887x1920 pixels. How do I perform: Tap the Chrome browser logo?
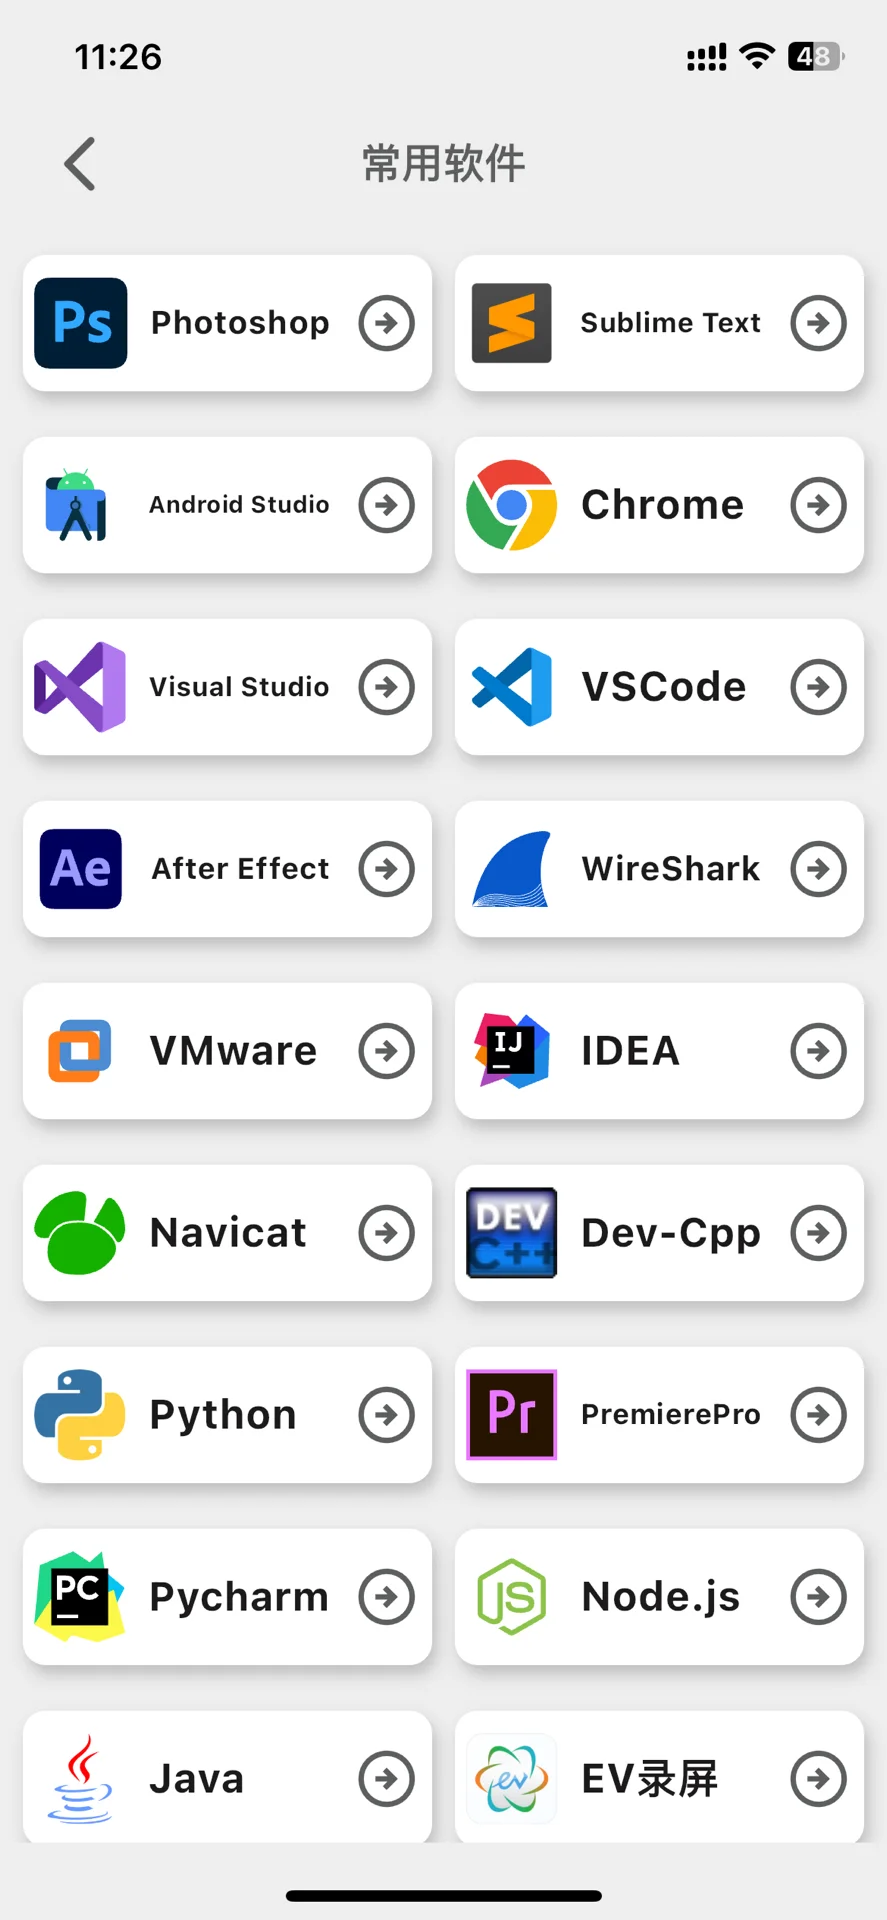(x=511, y=505)
